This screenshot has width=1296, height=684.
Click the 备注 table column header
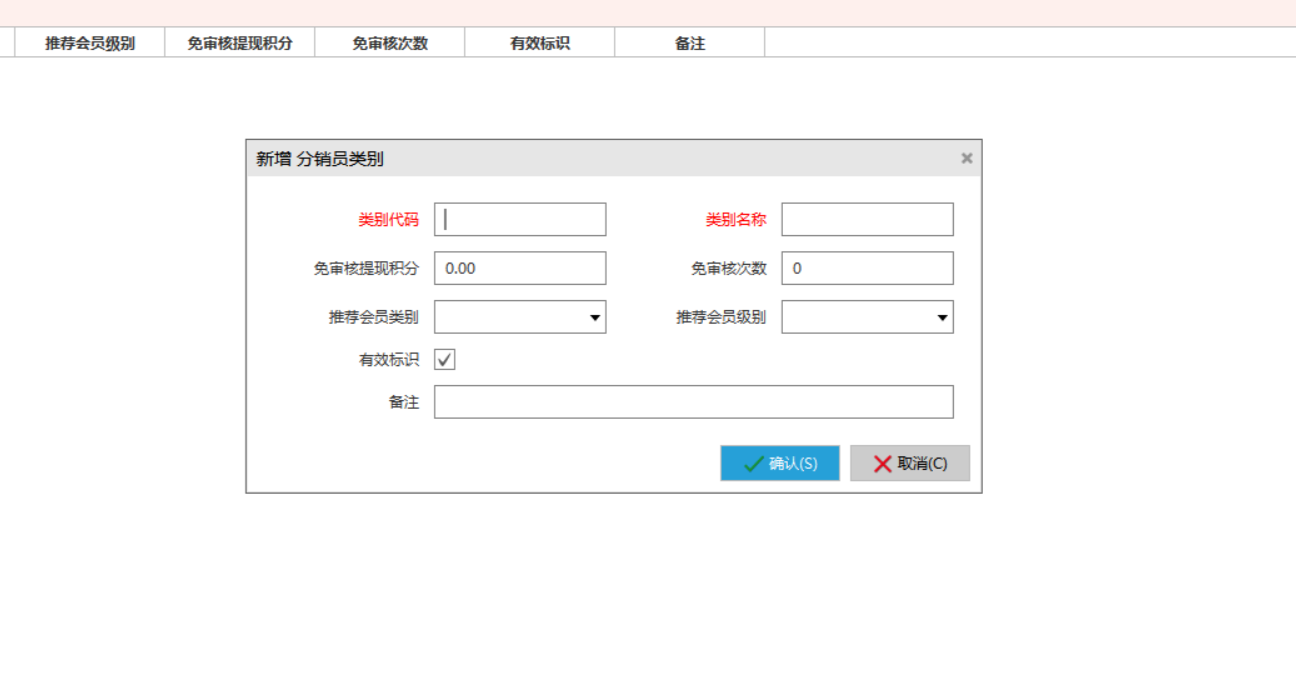coord(690,43)
